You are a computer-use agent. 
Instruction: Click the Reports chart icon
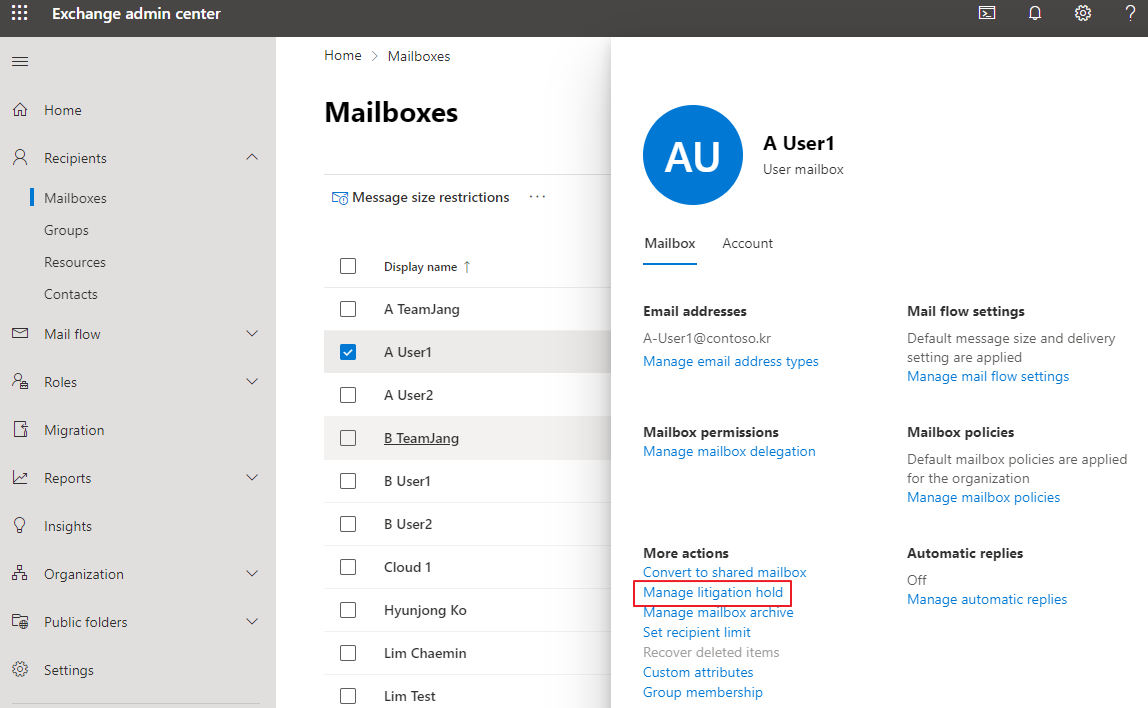pos(20,477)
